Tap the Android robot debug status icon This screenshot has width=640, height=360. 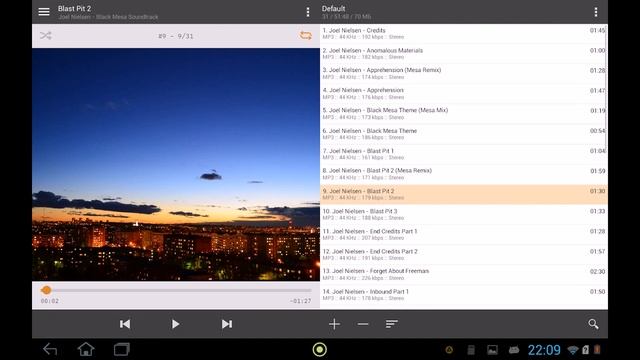point(514,350)
